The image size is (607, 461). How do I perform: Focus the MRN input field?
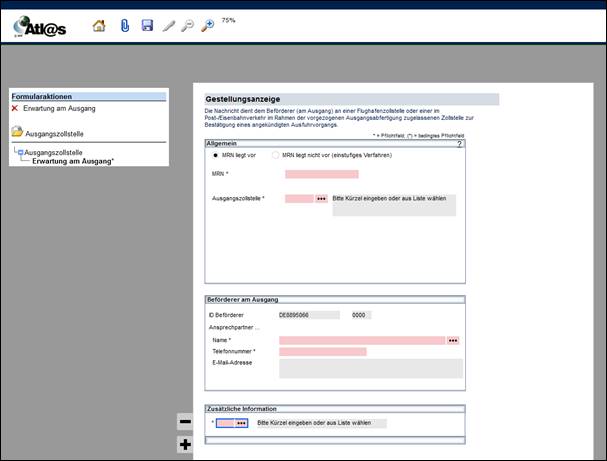(322, 174)
